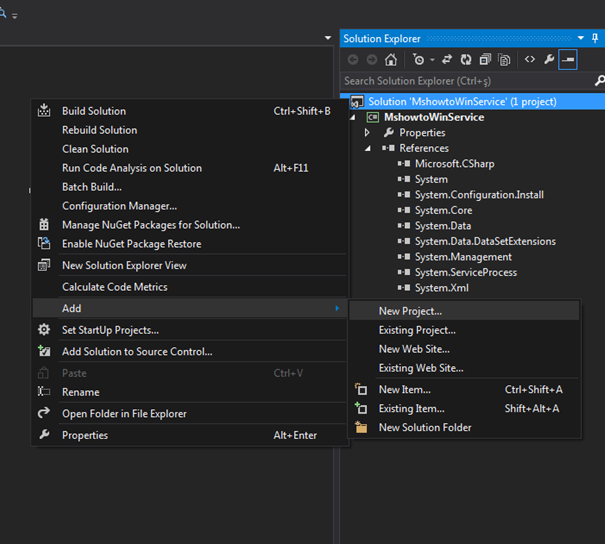The height and width of the screenshot is (544, 605).
Task: Collapse the MshowtoWinService project node
Action: [x=352, y=117]
